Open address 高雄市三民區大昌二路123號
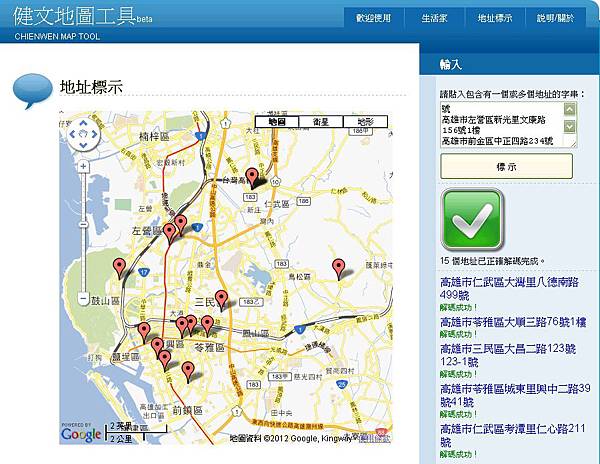 (x=508, y=355)
